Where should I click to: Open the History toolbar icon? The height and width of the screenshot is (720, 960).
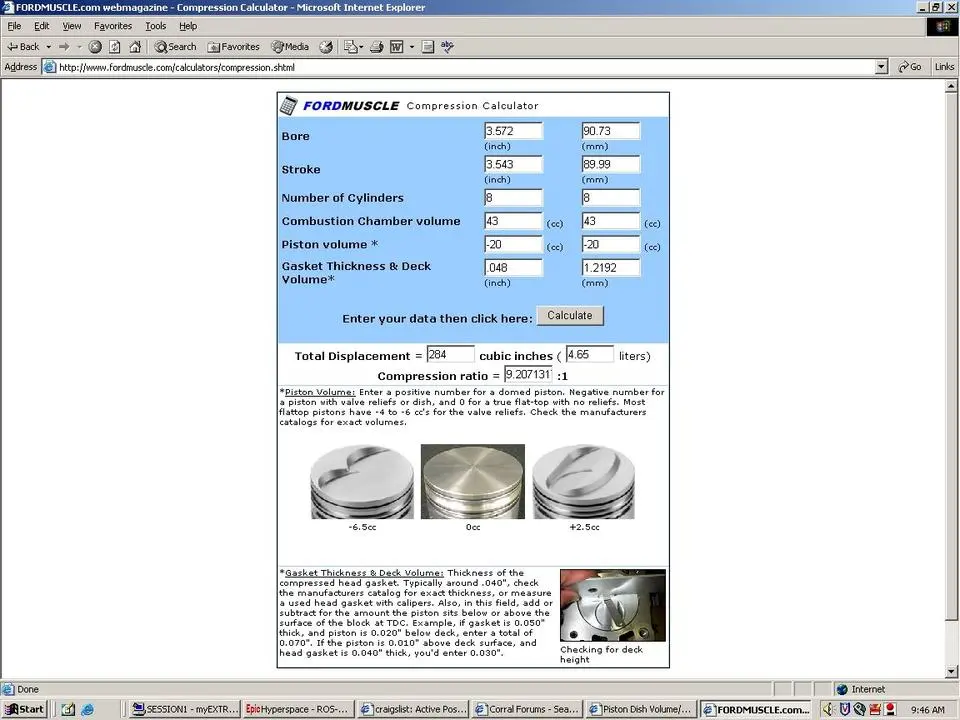click(x=326, y=47)
